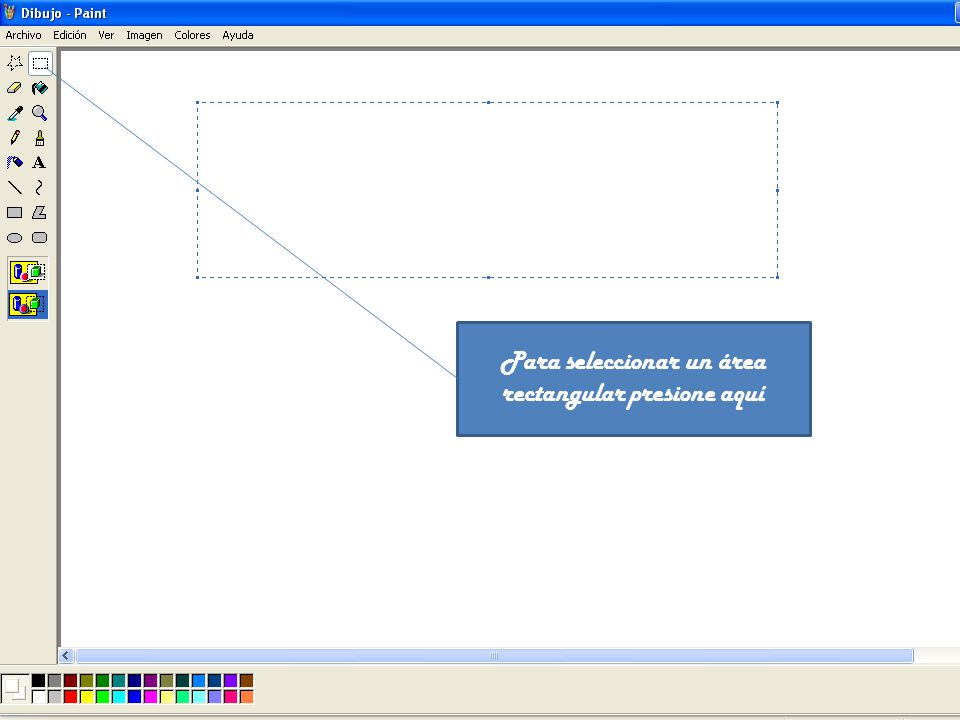Image resolution: width=960 pixels, height=720 pixels.
Task: Open the Colores menu
Action: [x=192, y=35]
